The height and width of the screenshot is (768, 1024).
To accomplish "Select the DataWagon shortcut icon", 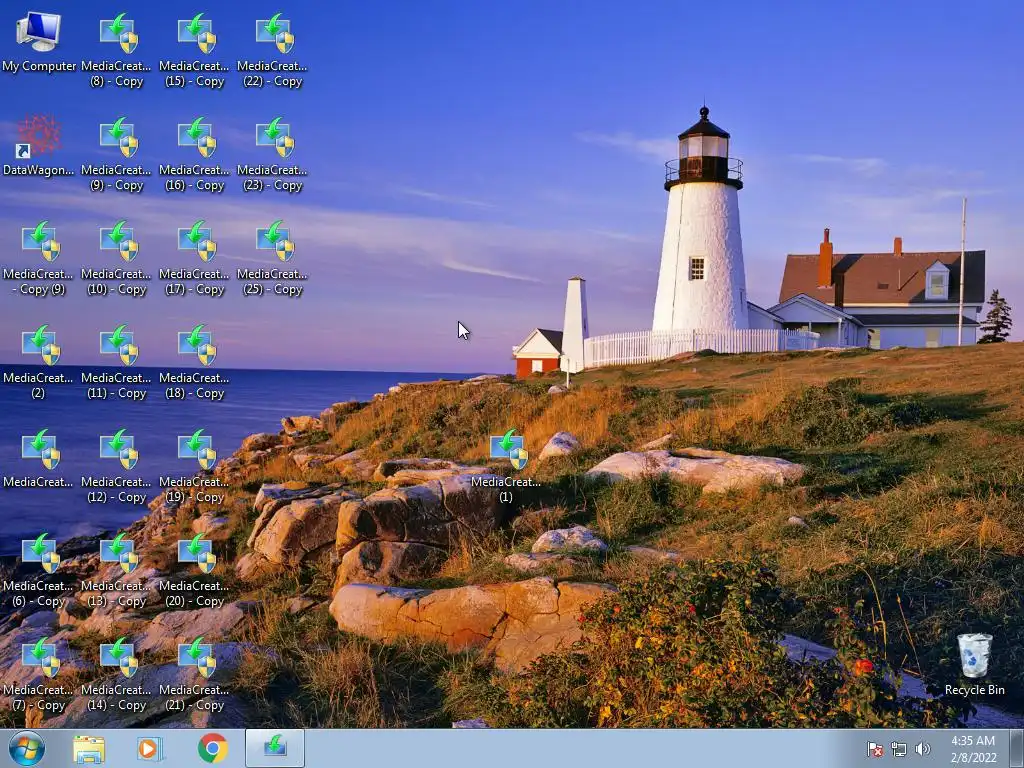I will [x=39, y=146].
